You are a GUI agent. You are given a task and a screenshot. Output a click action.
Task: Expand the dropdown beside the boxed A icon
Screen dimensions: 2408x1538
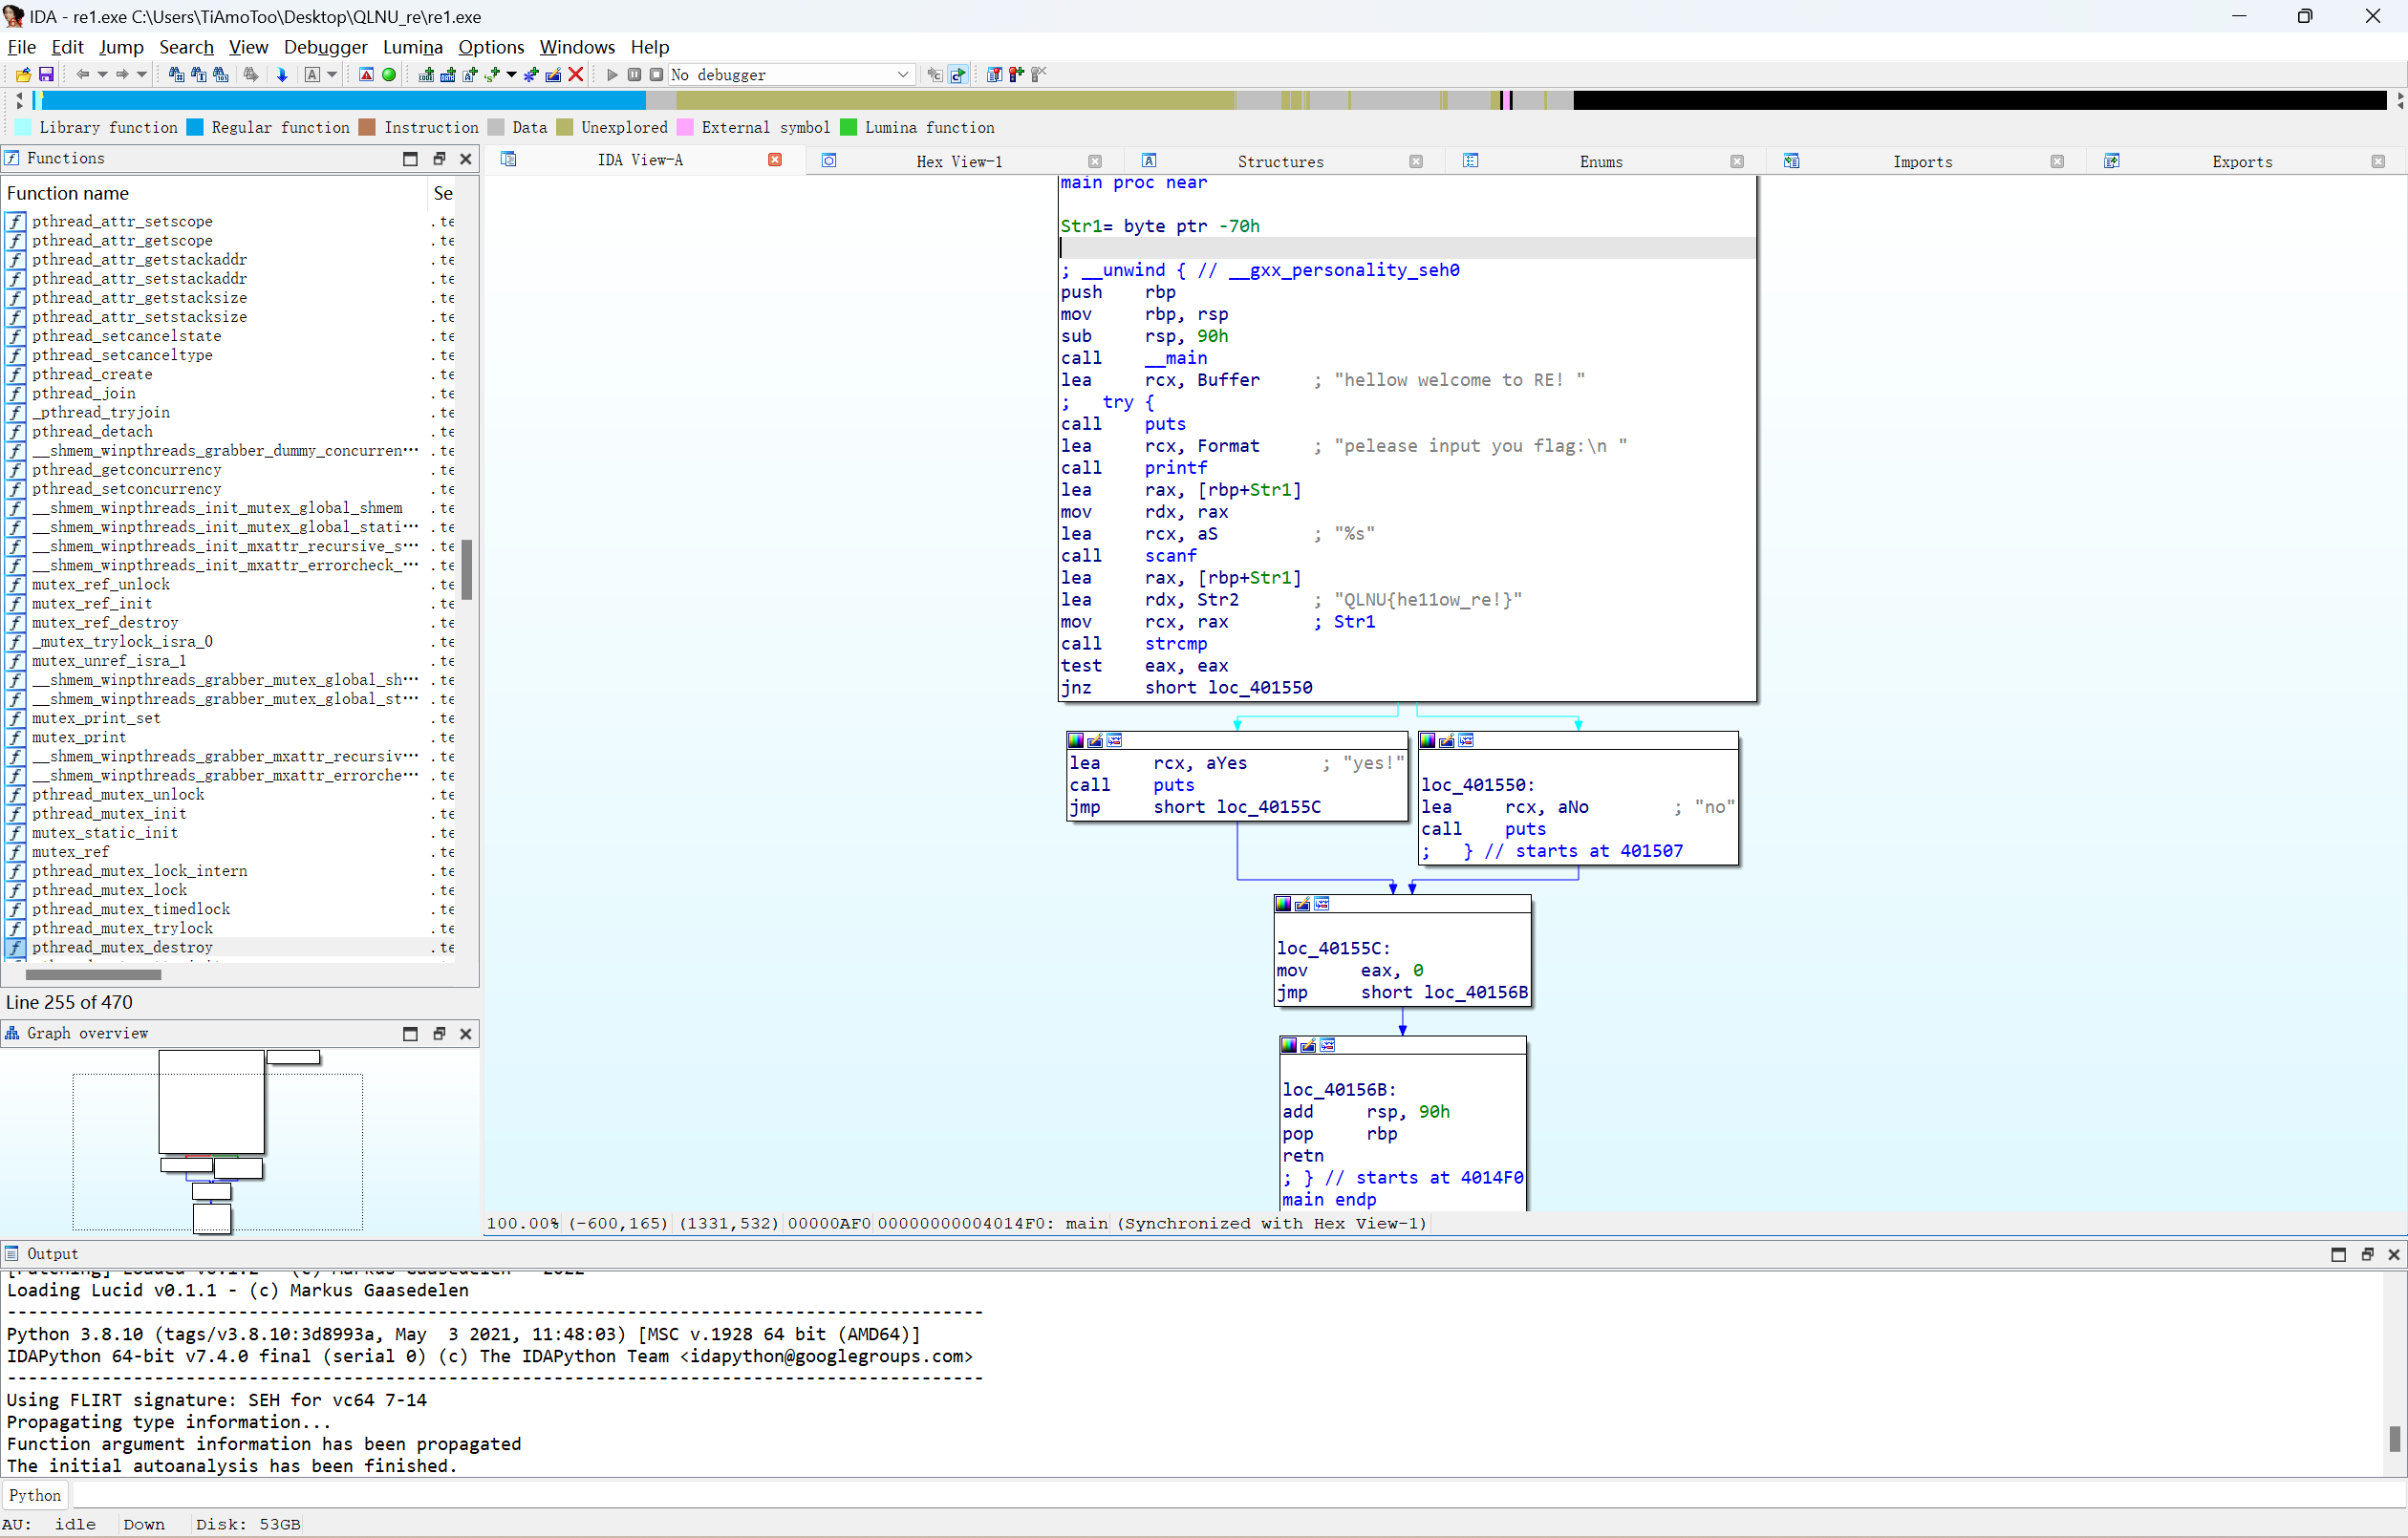(x=331, y=74)
